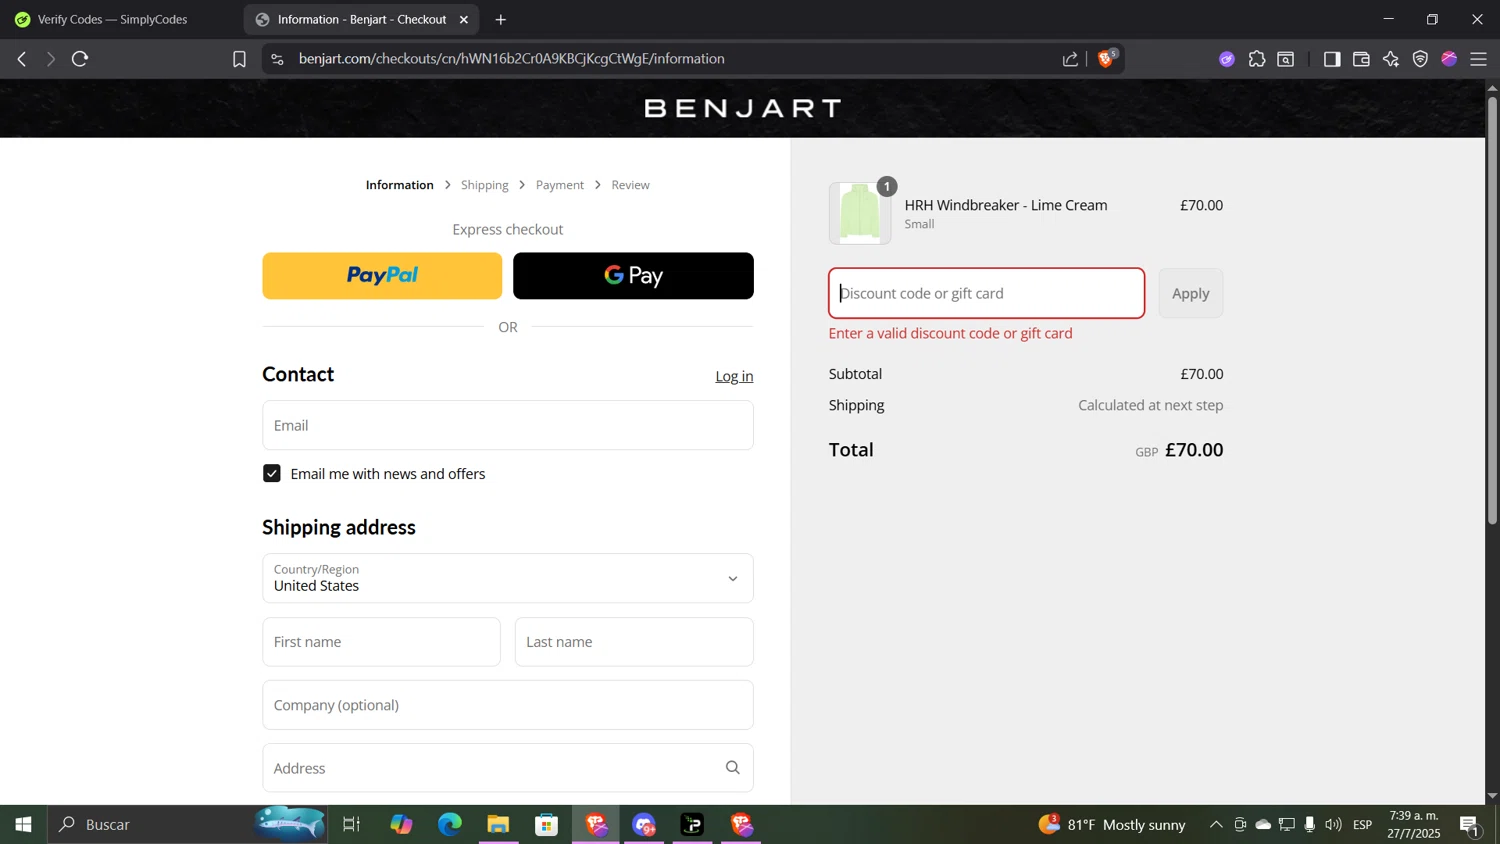Click 'Calculated at next step' shipping text

(1151, 405)
